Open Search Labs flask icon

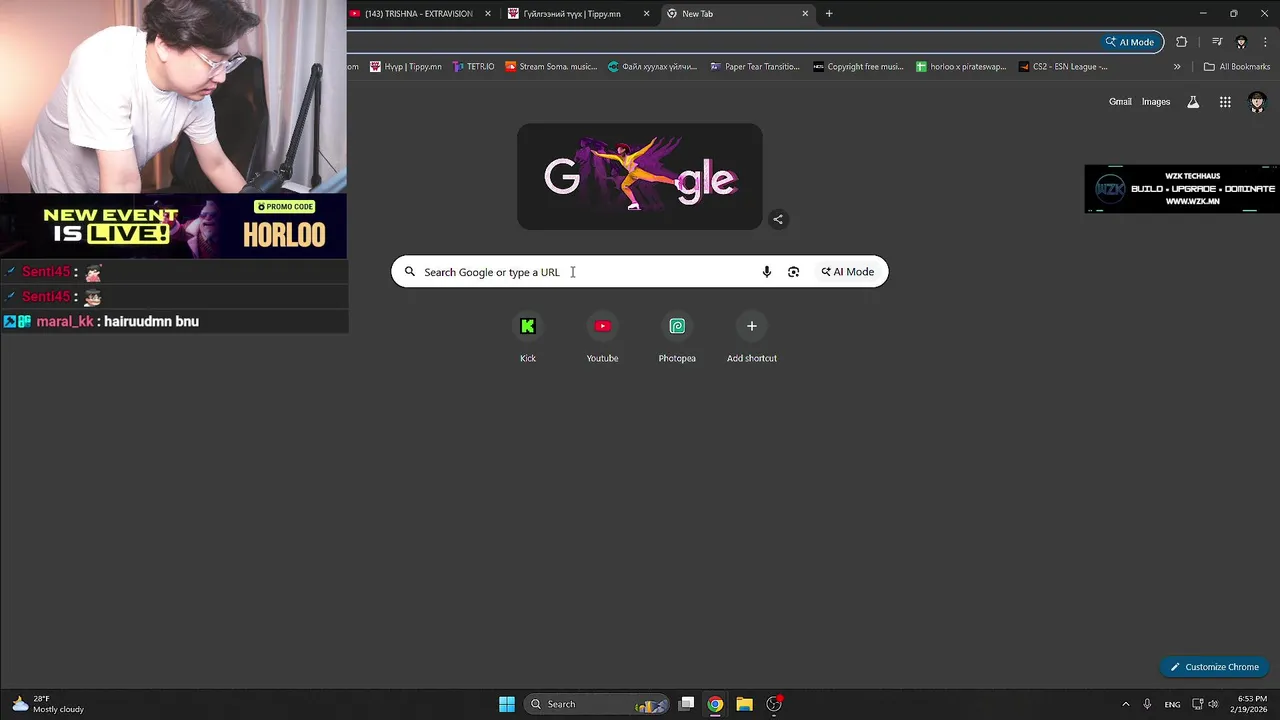pos(1193,102)
